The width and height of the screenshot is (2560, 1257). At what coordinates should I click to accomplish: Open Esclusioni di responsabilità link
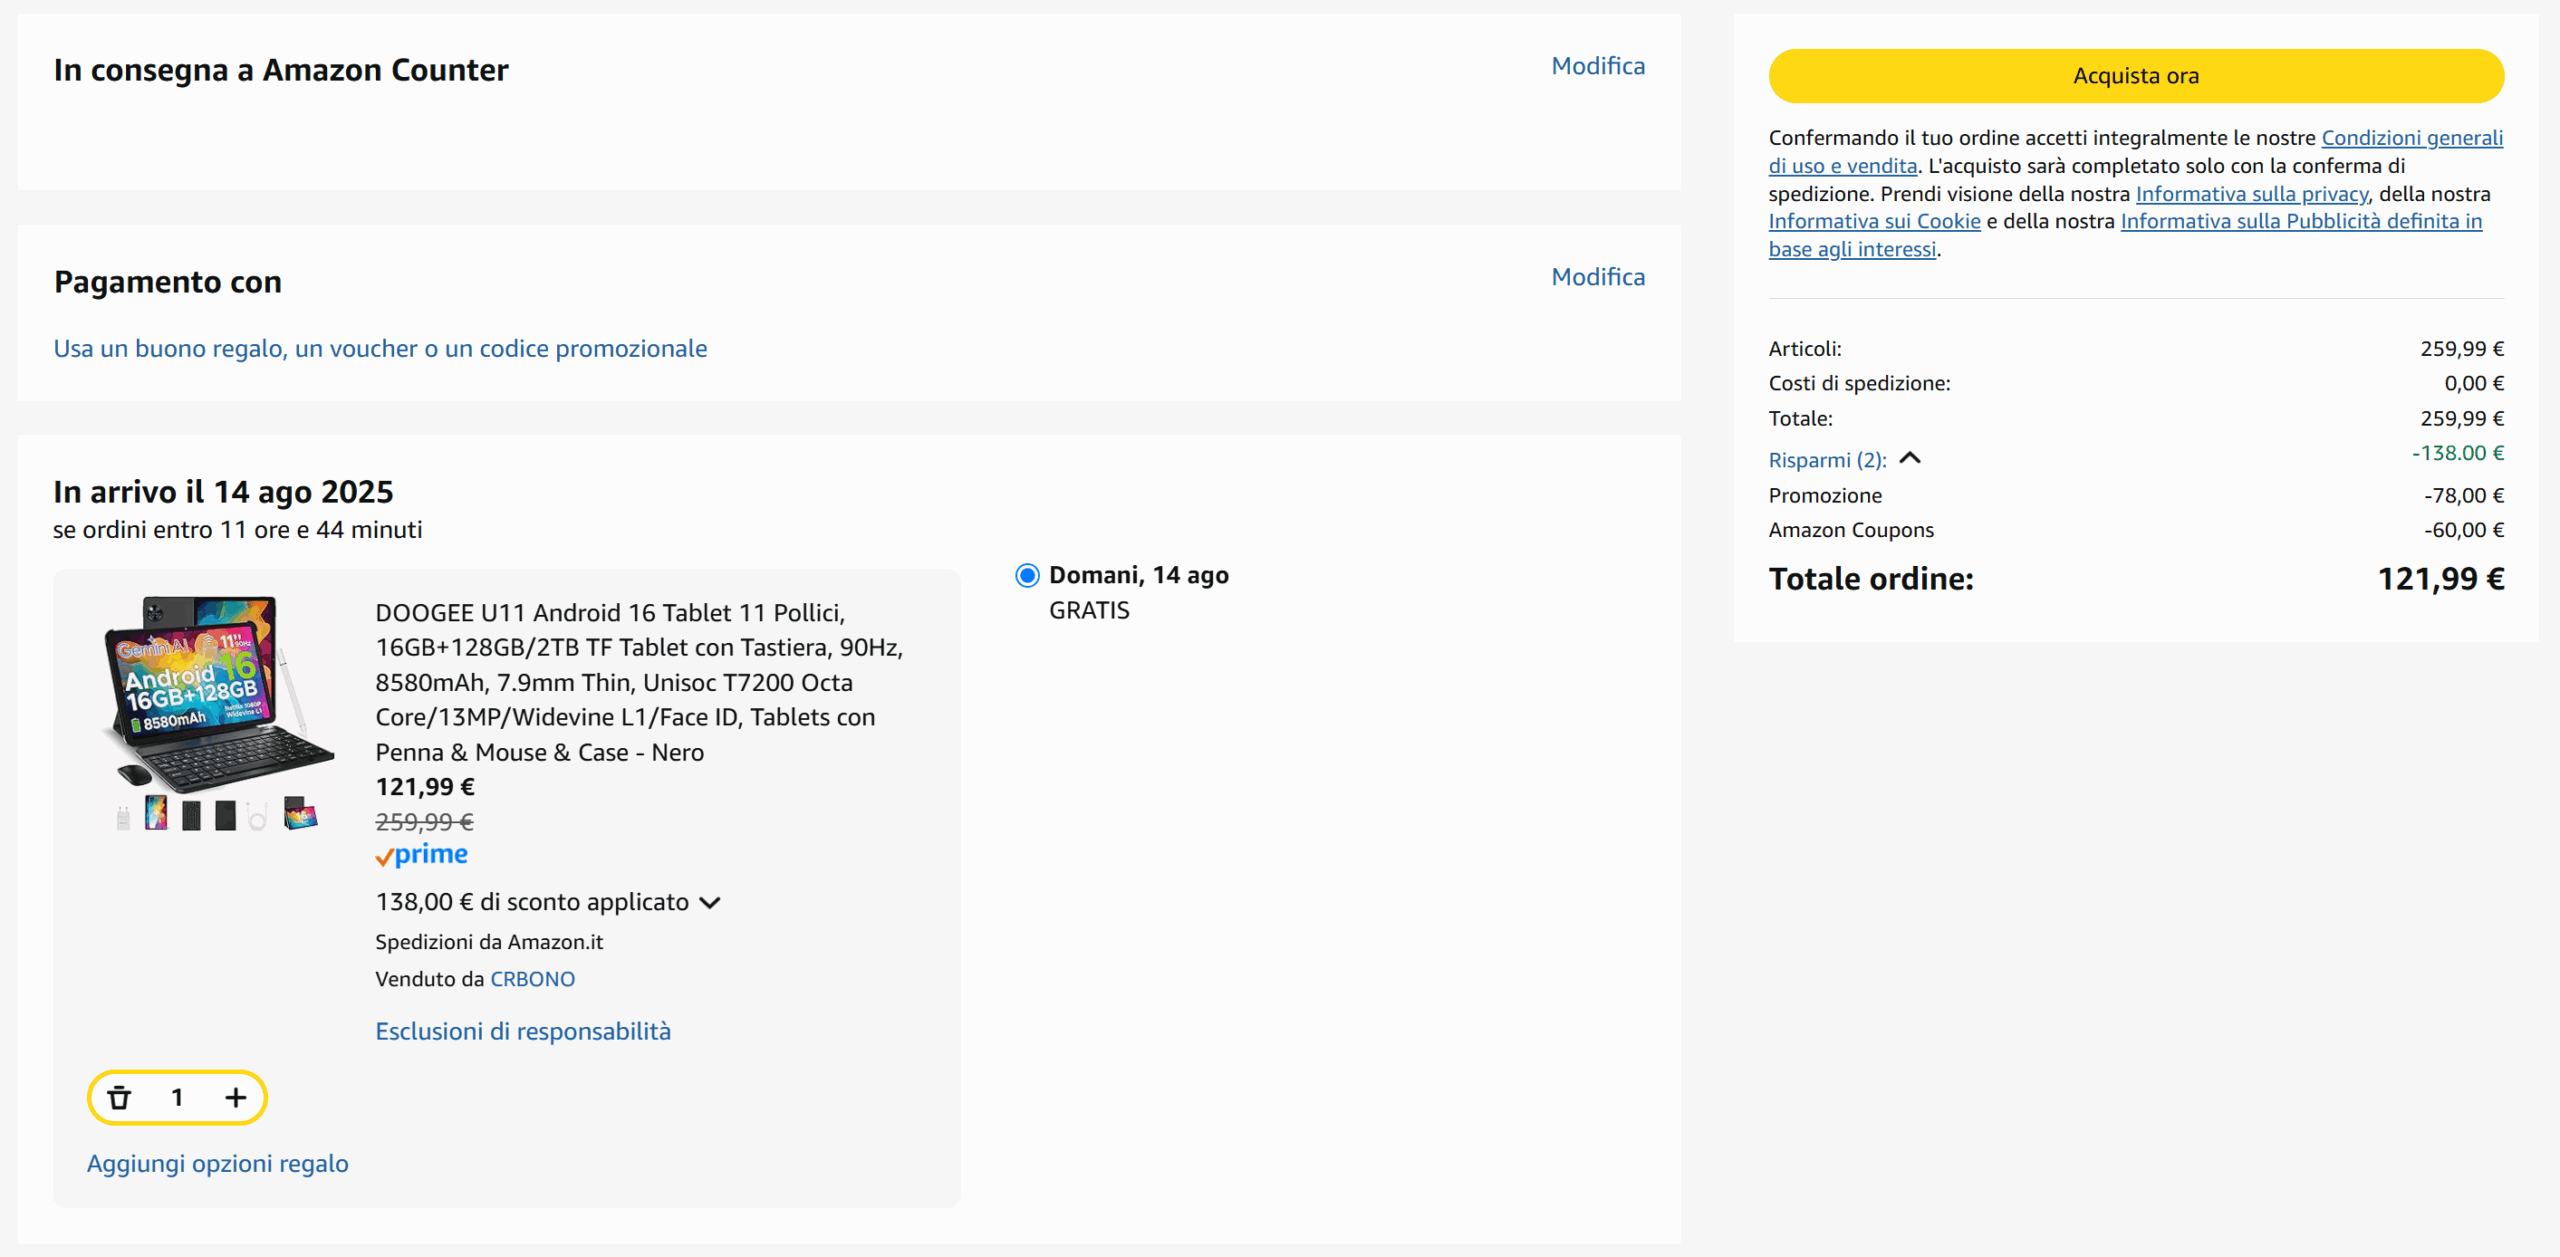tap(522, 1031)
